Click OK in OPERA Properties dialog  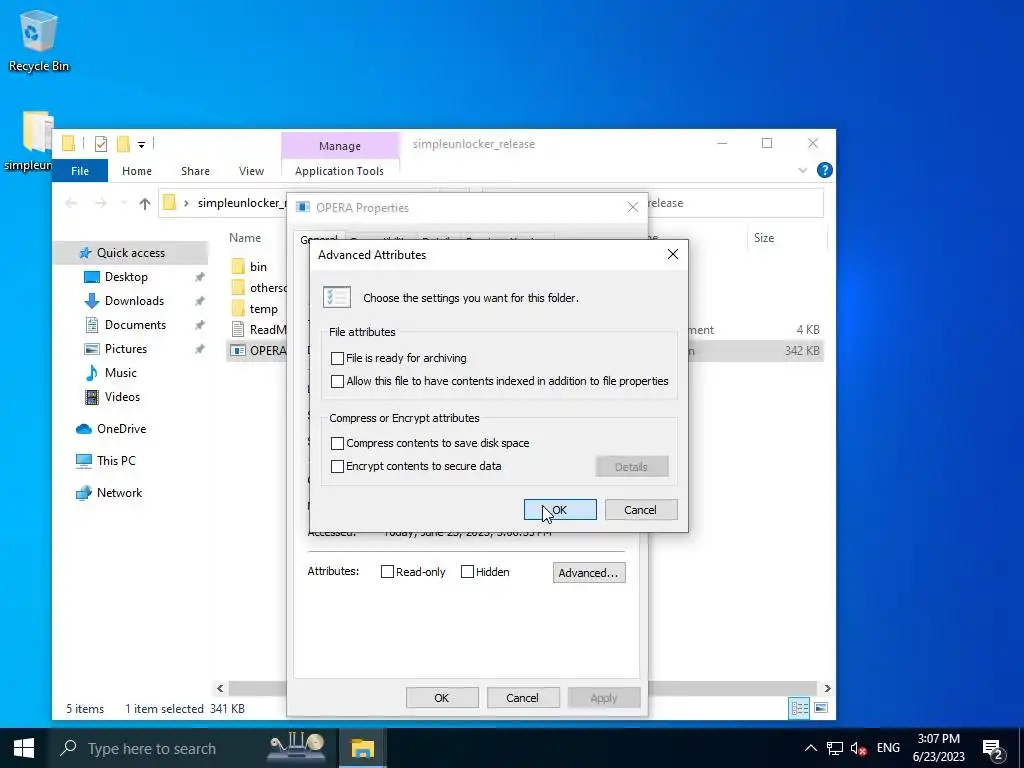coord(441,698)
